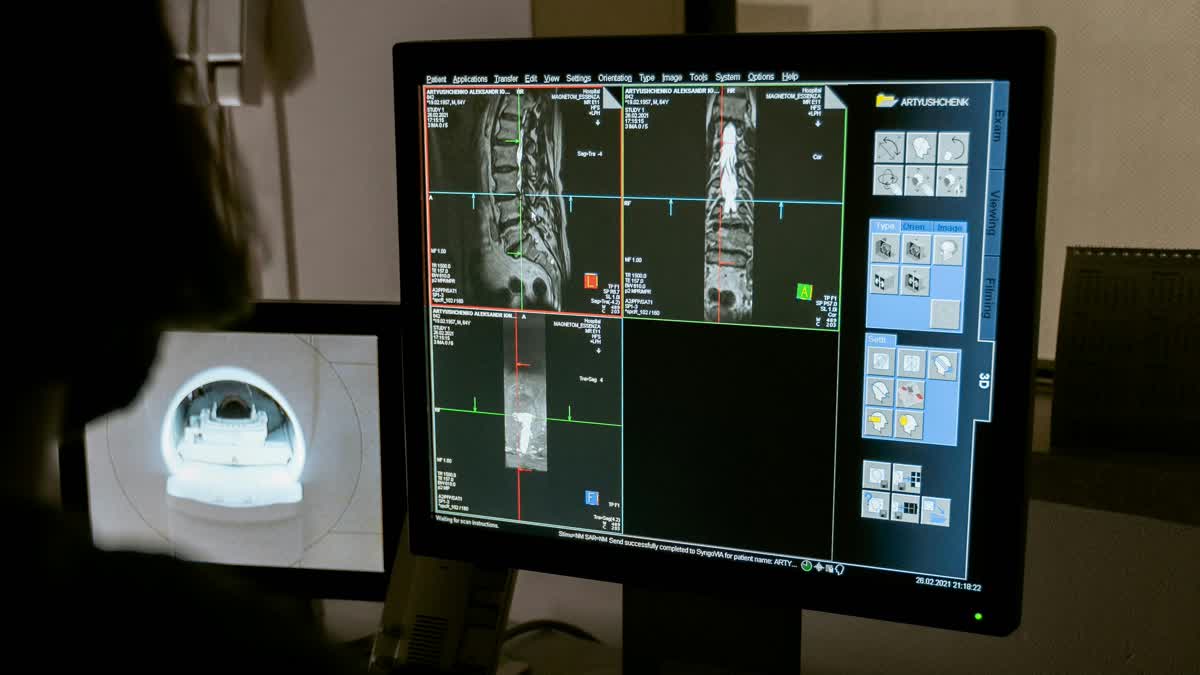Open the ARTYUSHCHENK patient folder icon
1200x675 pixels.
click(x=886, y=100)
